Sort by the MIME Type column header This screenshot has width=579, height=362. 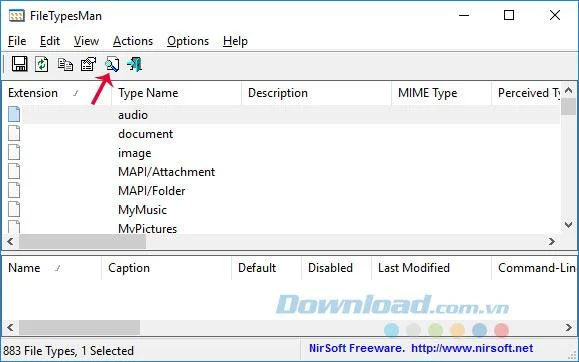(442, 93)
